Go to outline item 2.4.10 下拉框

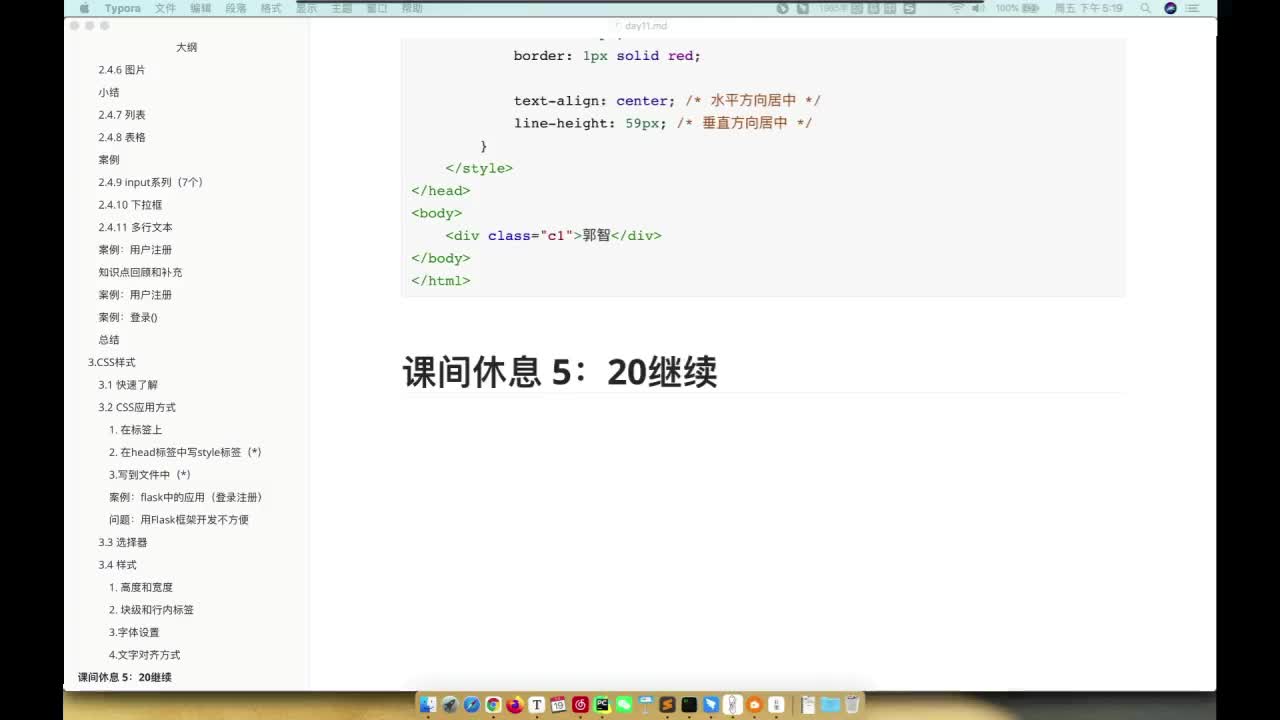[x=130, y=205]
